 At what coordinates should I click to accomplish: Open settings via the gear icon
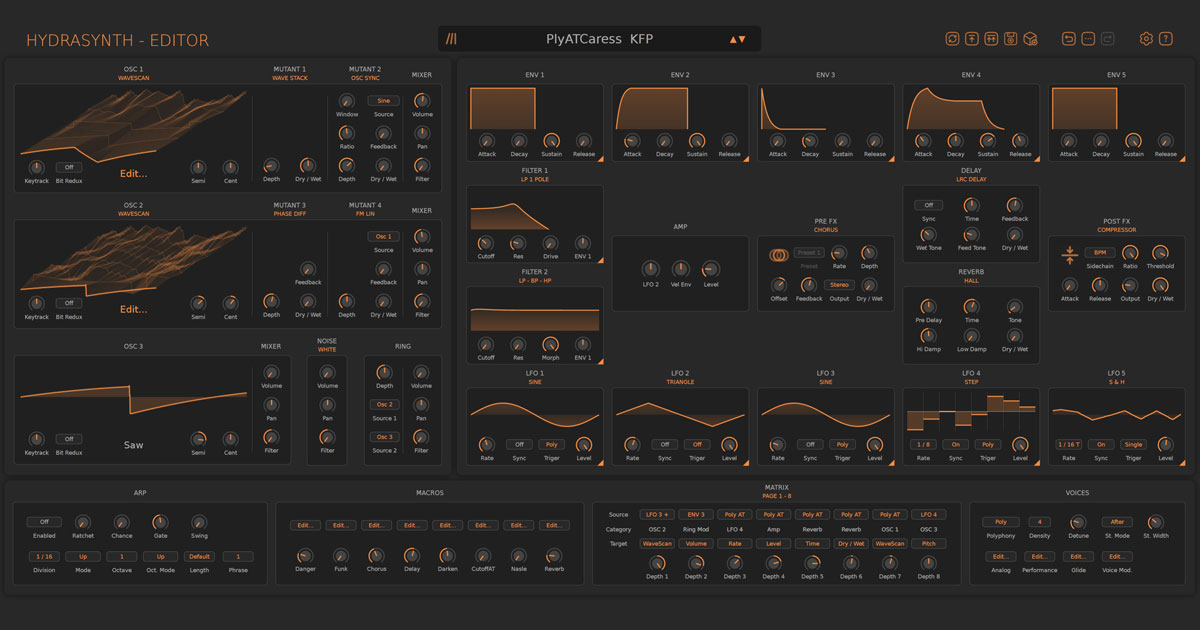click(x=1146, y=39)
